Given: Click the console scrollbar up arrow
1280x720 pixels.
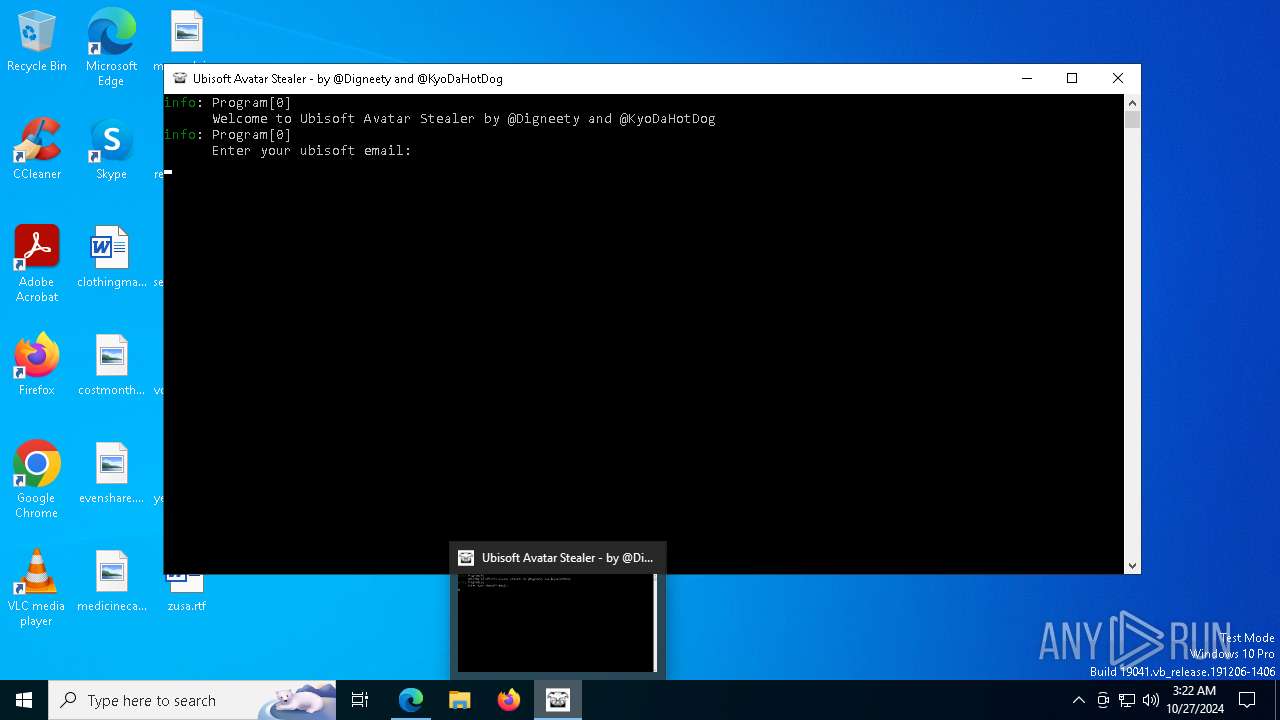Looking at the screenshot, I should pos(1132,102).
